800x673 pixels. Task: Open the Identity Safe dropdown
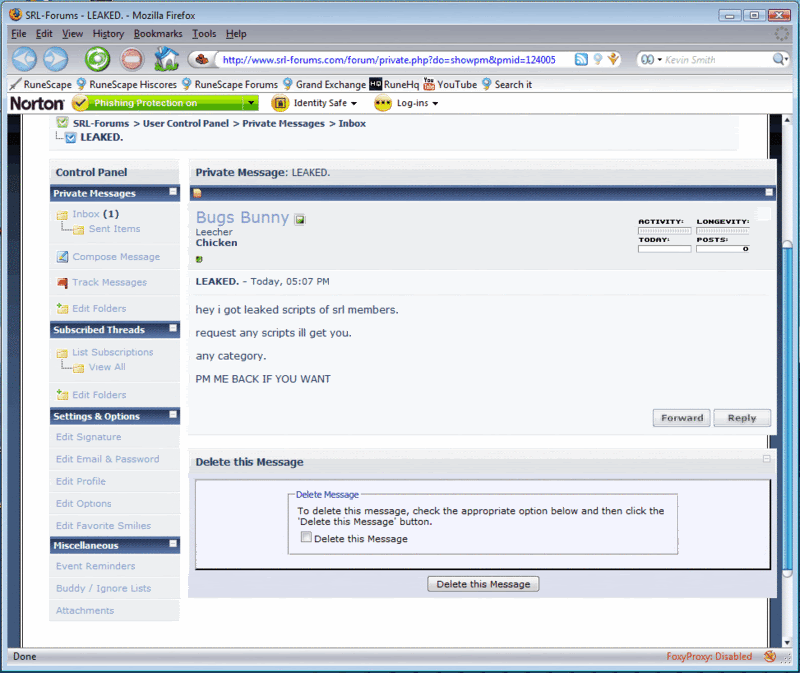click(x=314, y=103)
